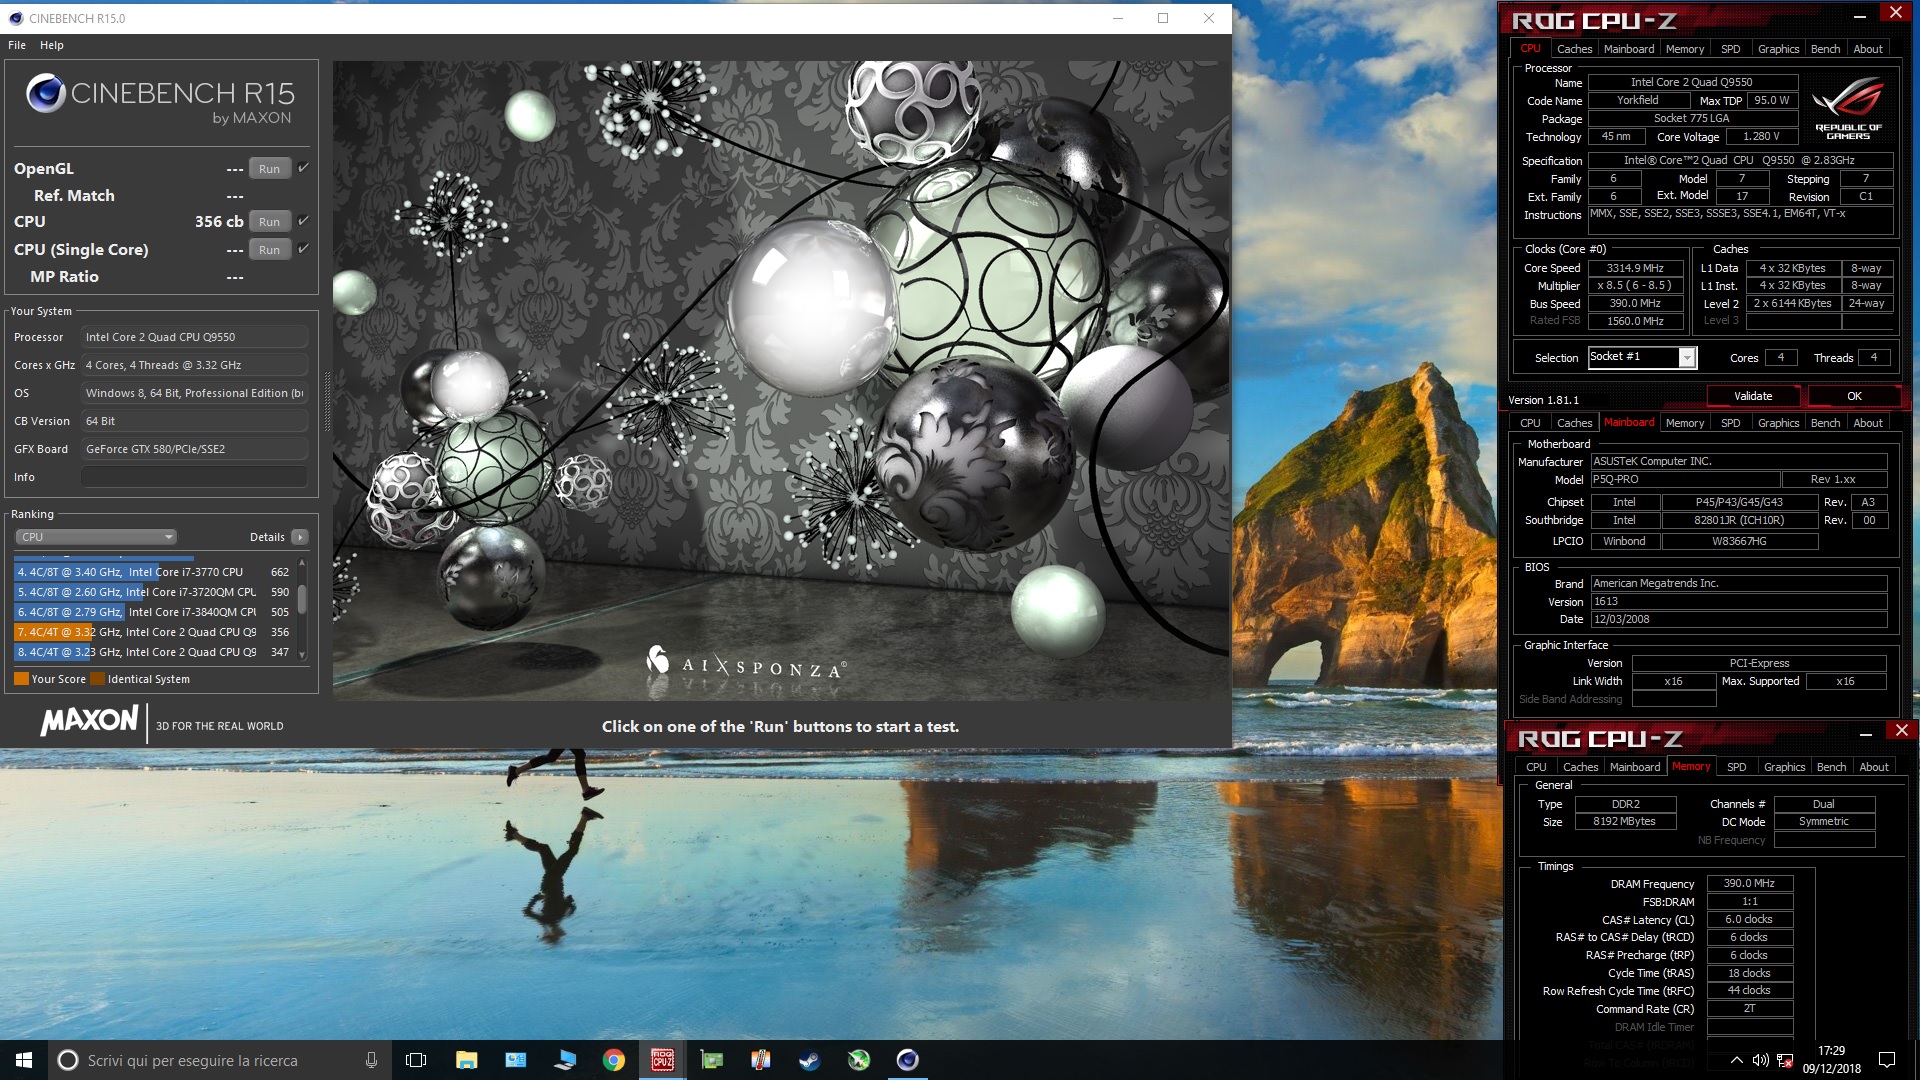Minimize the Memory CPU-Z window

1865,734
